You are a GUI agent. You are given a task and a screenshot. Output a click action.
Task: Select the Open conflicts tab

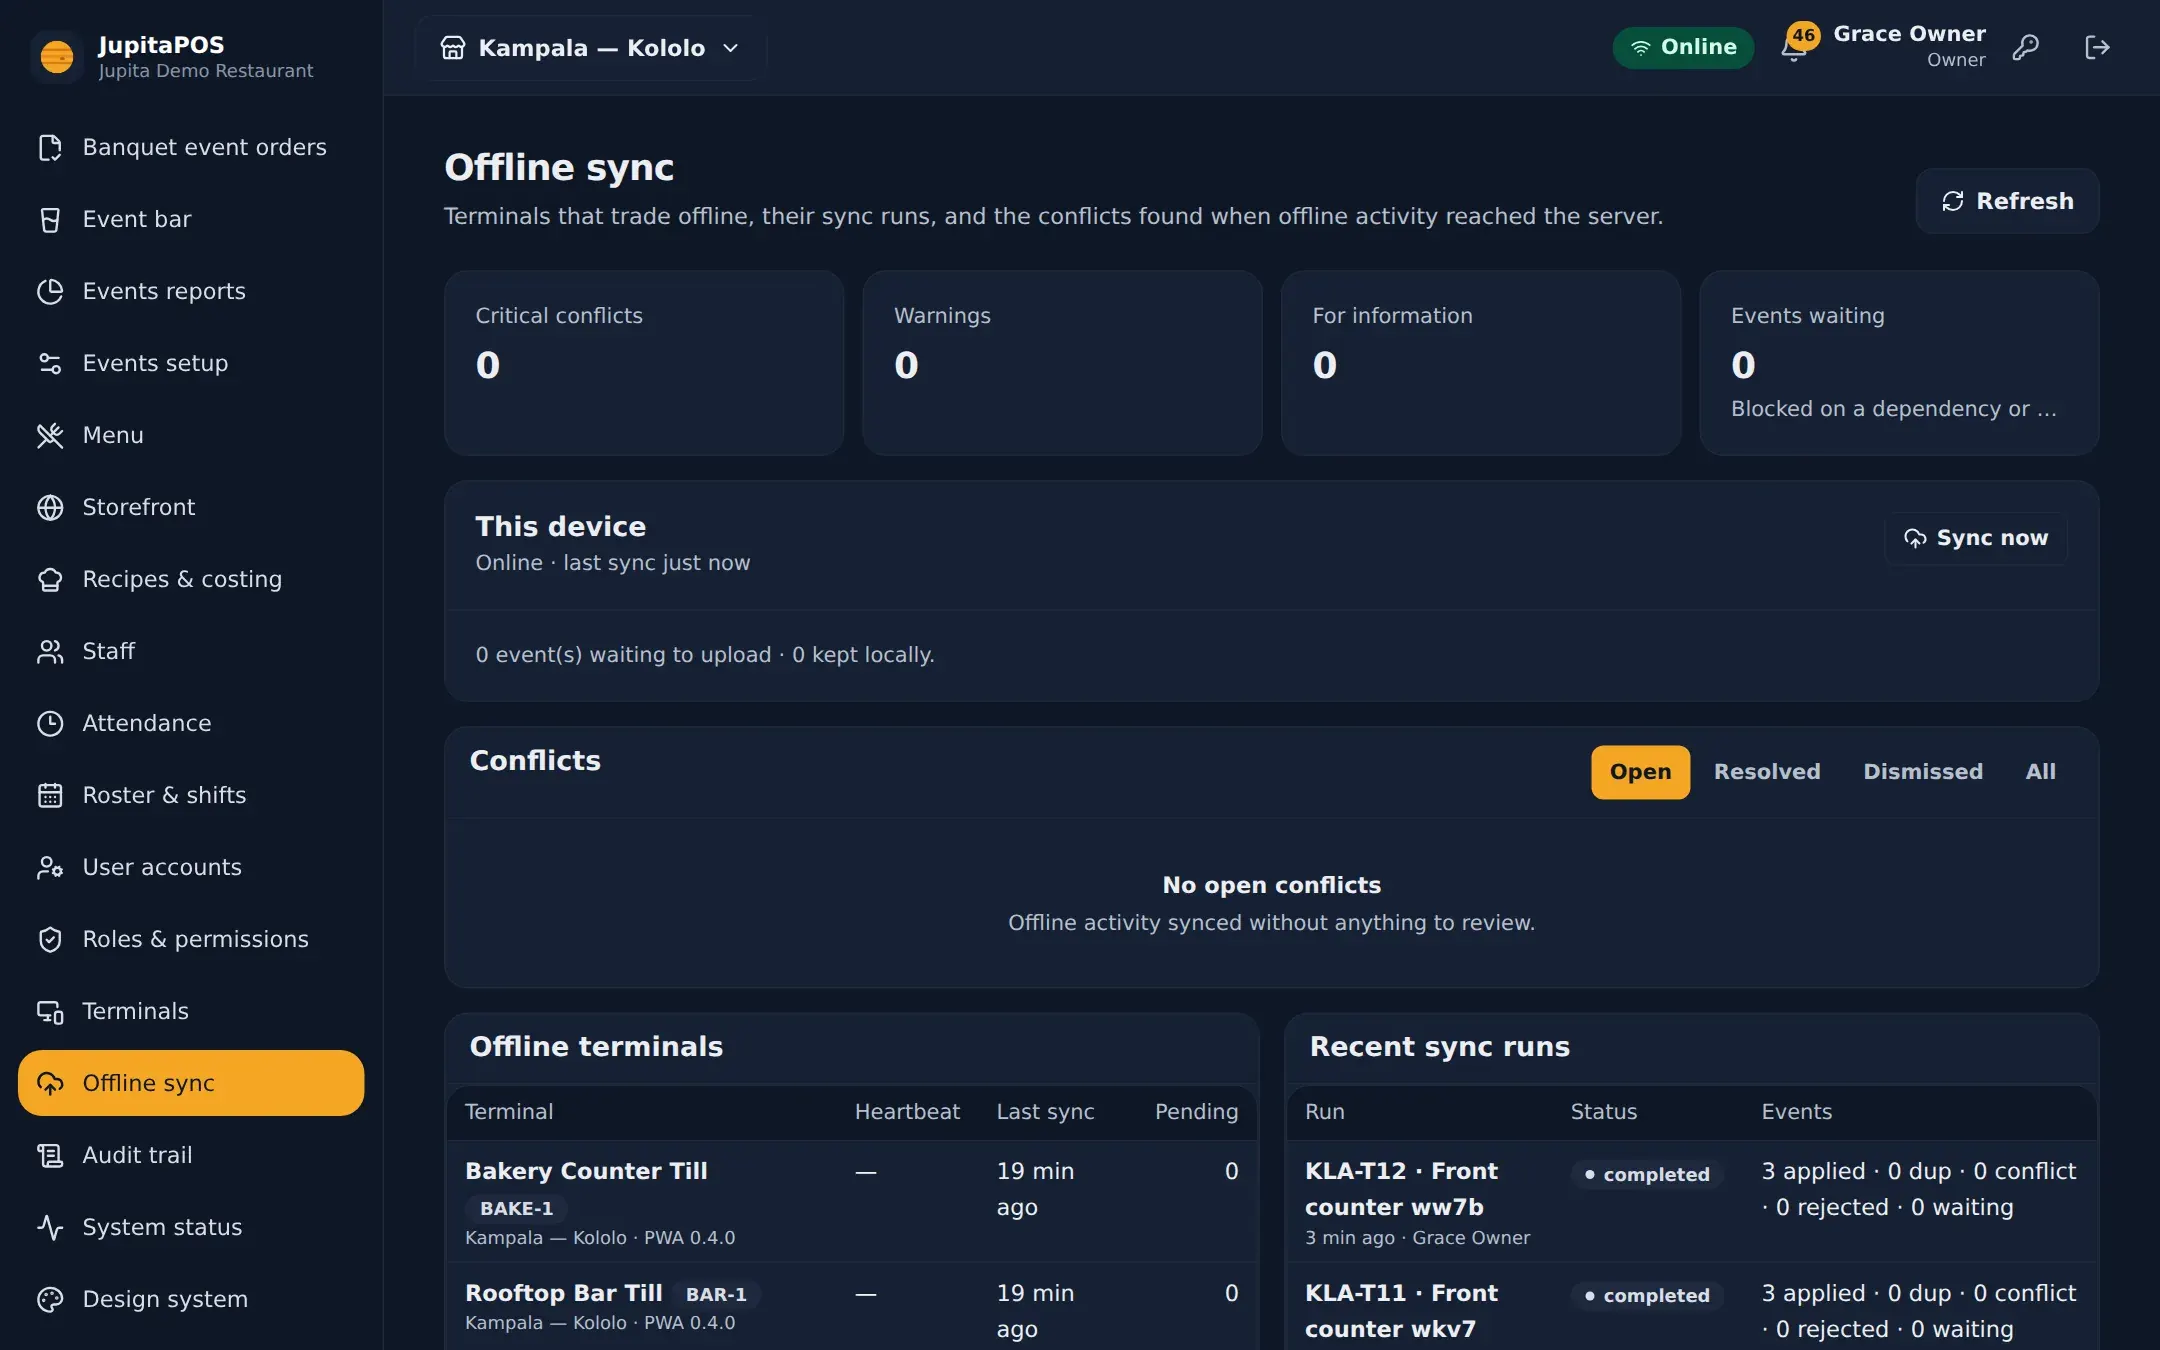[x=1640, y=772]
